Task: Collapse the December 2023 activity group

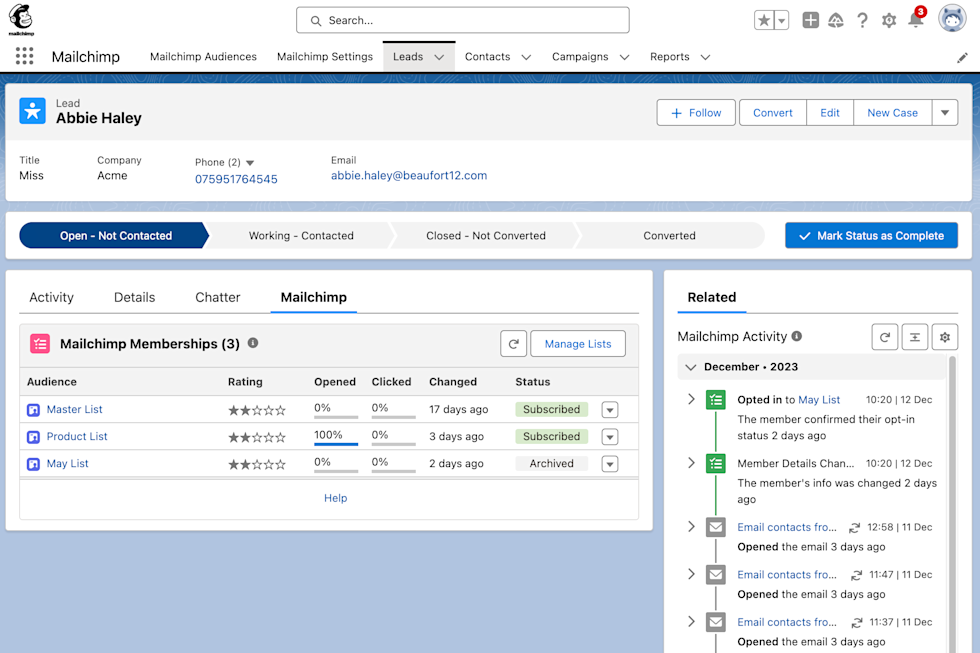Action: (690, 367)
